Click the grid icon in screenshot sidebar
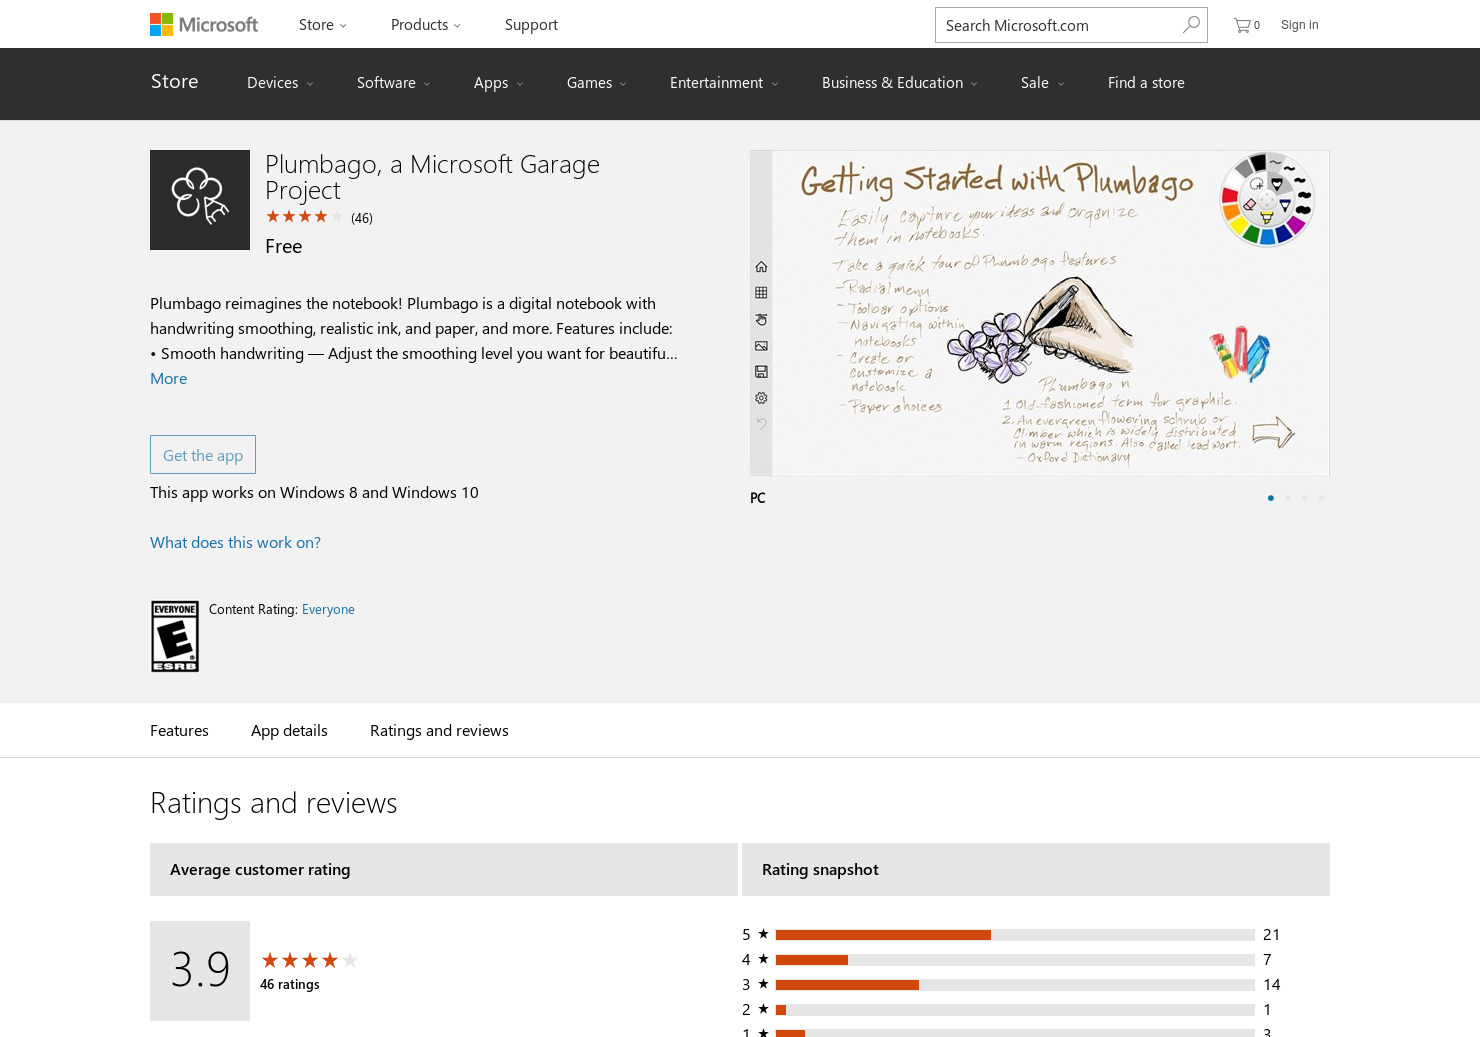This screenshot has height=1037, width=1480. pyautogui.click(x=761, y=293)
